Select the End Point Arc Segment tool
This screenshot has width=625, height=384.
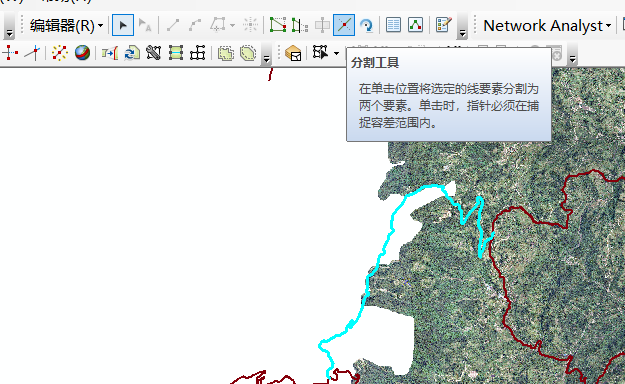coord(195,26)
